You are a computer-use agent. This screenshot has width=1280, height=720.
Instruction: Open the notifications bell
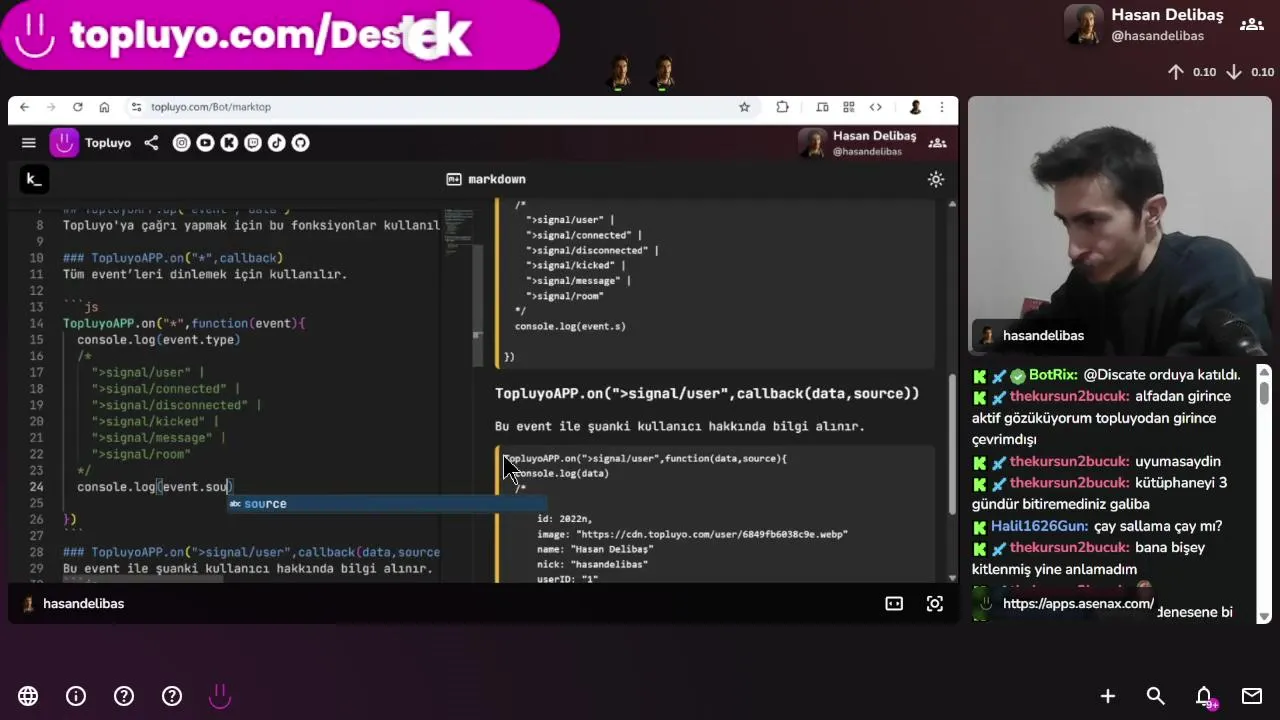(1205, 696)
